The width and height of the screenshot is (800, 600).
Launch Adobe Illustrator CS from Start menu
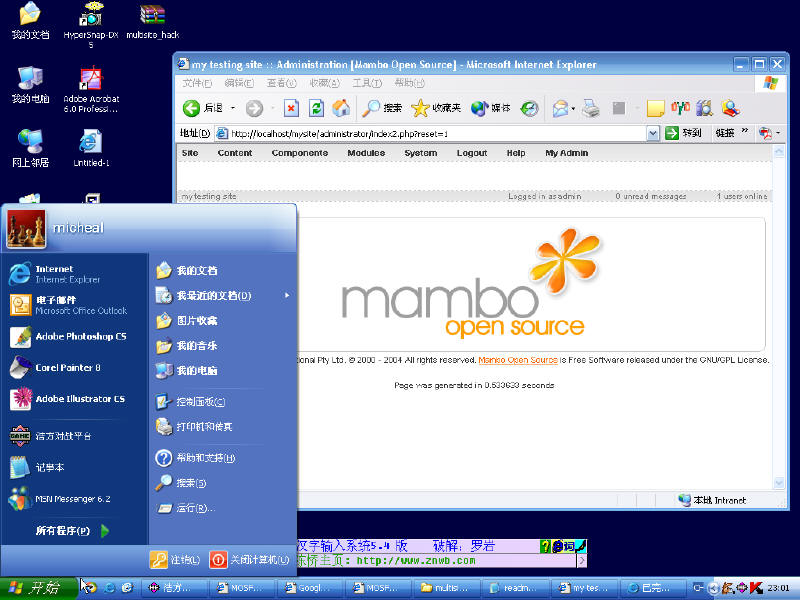click(x=74, y=398)
